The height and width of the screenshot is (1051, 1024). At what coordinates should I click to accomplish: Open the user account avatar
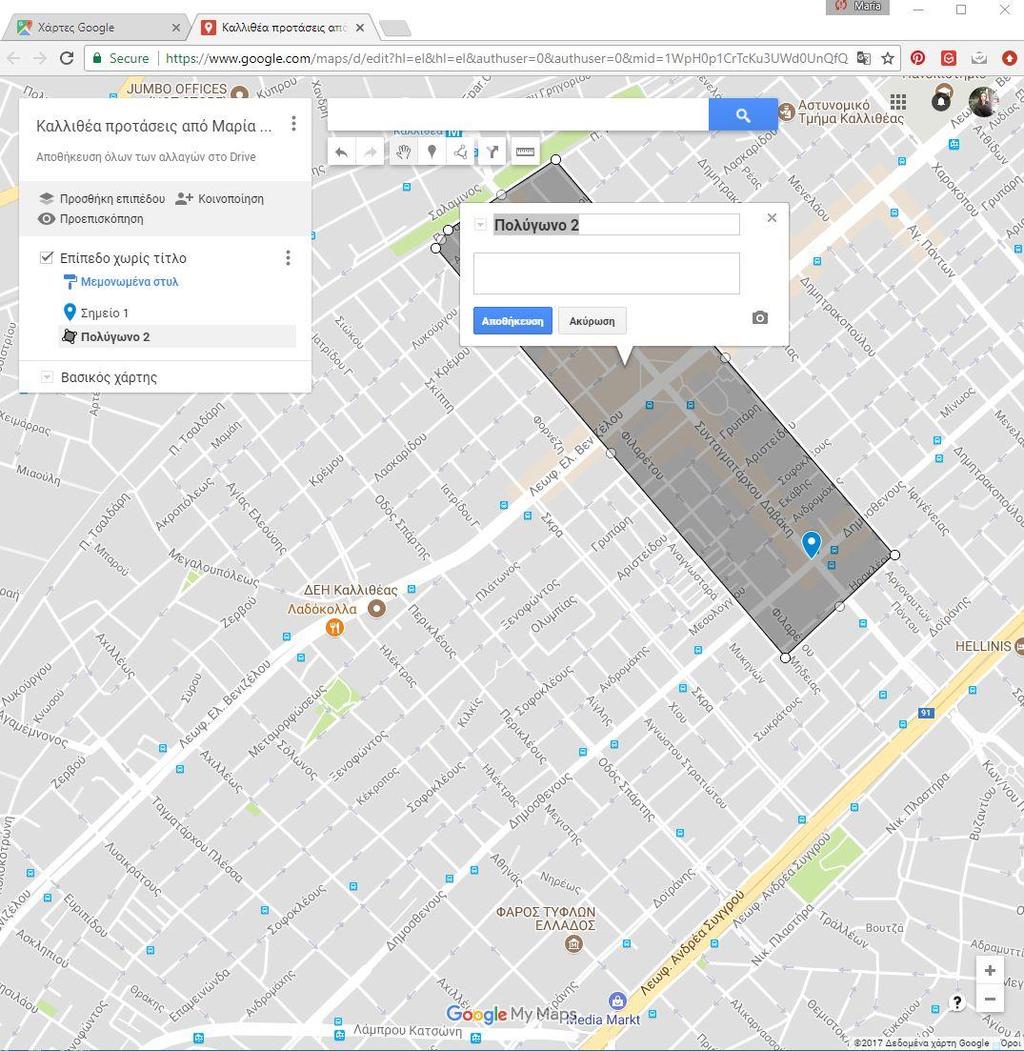984,102
